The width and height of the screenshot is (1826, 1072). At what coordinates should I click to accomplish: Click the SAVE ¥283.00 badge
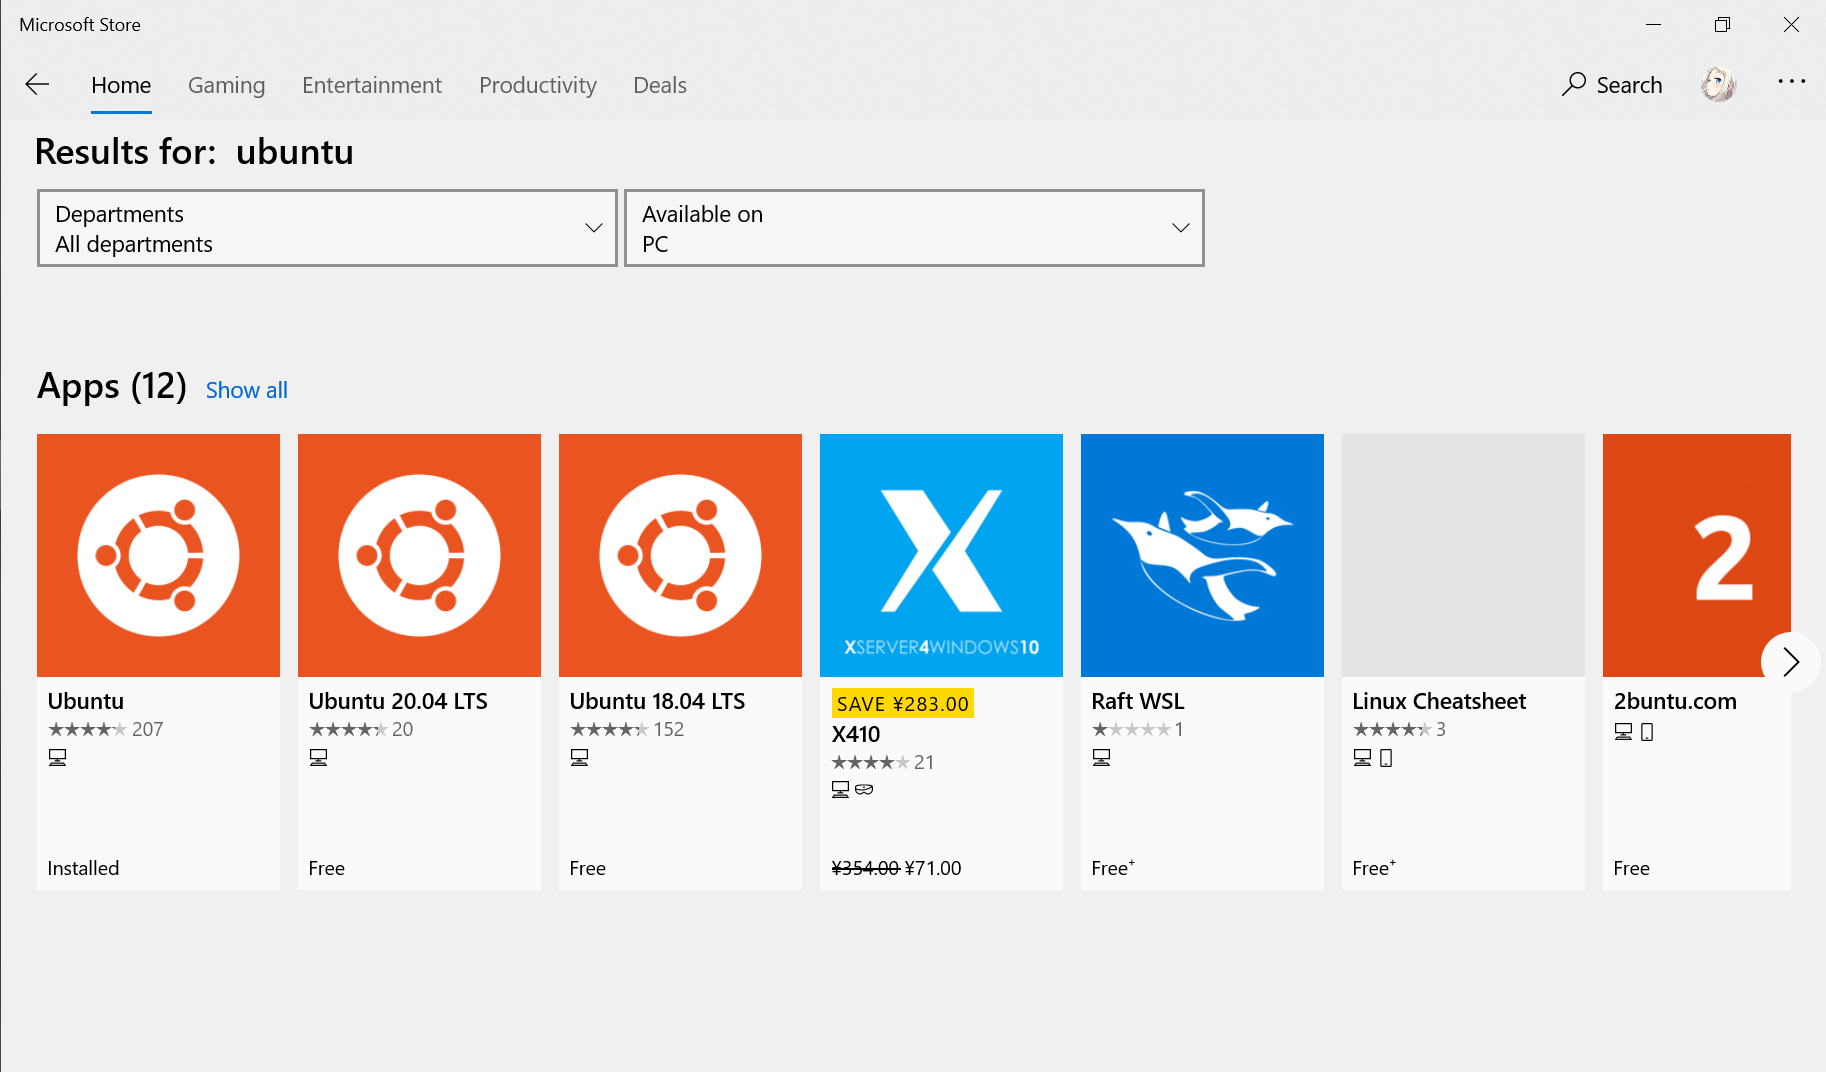[903, 704]
